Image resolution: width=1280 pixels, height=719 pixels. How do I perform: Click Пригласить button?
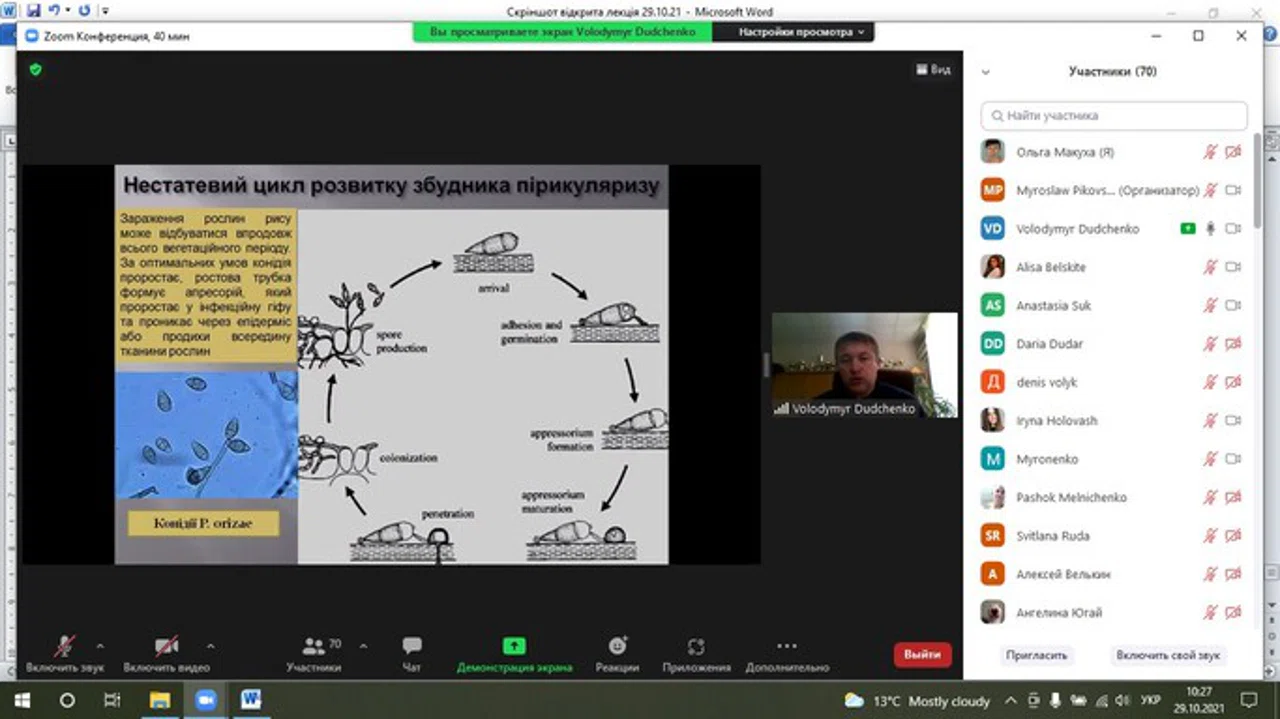tap(1037, 655)
